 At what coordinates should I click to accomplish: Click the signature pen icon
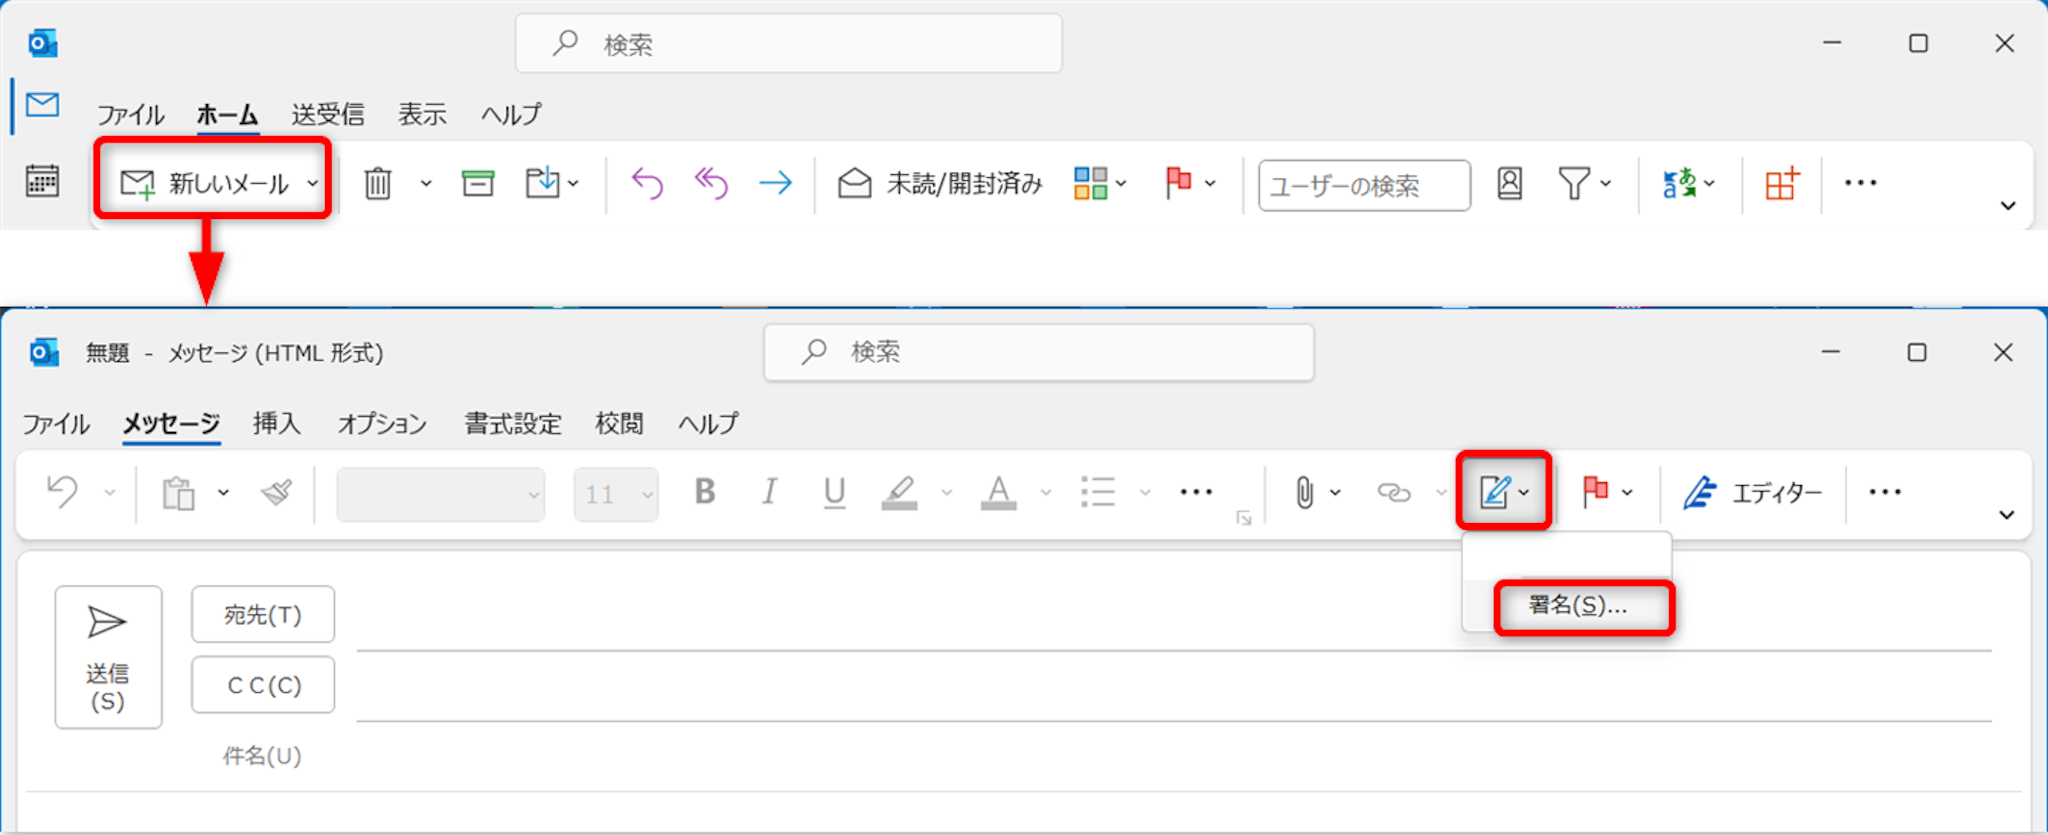(1495, 492)
